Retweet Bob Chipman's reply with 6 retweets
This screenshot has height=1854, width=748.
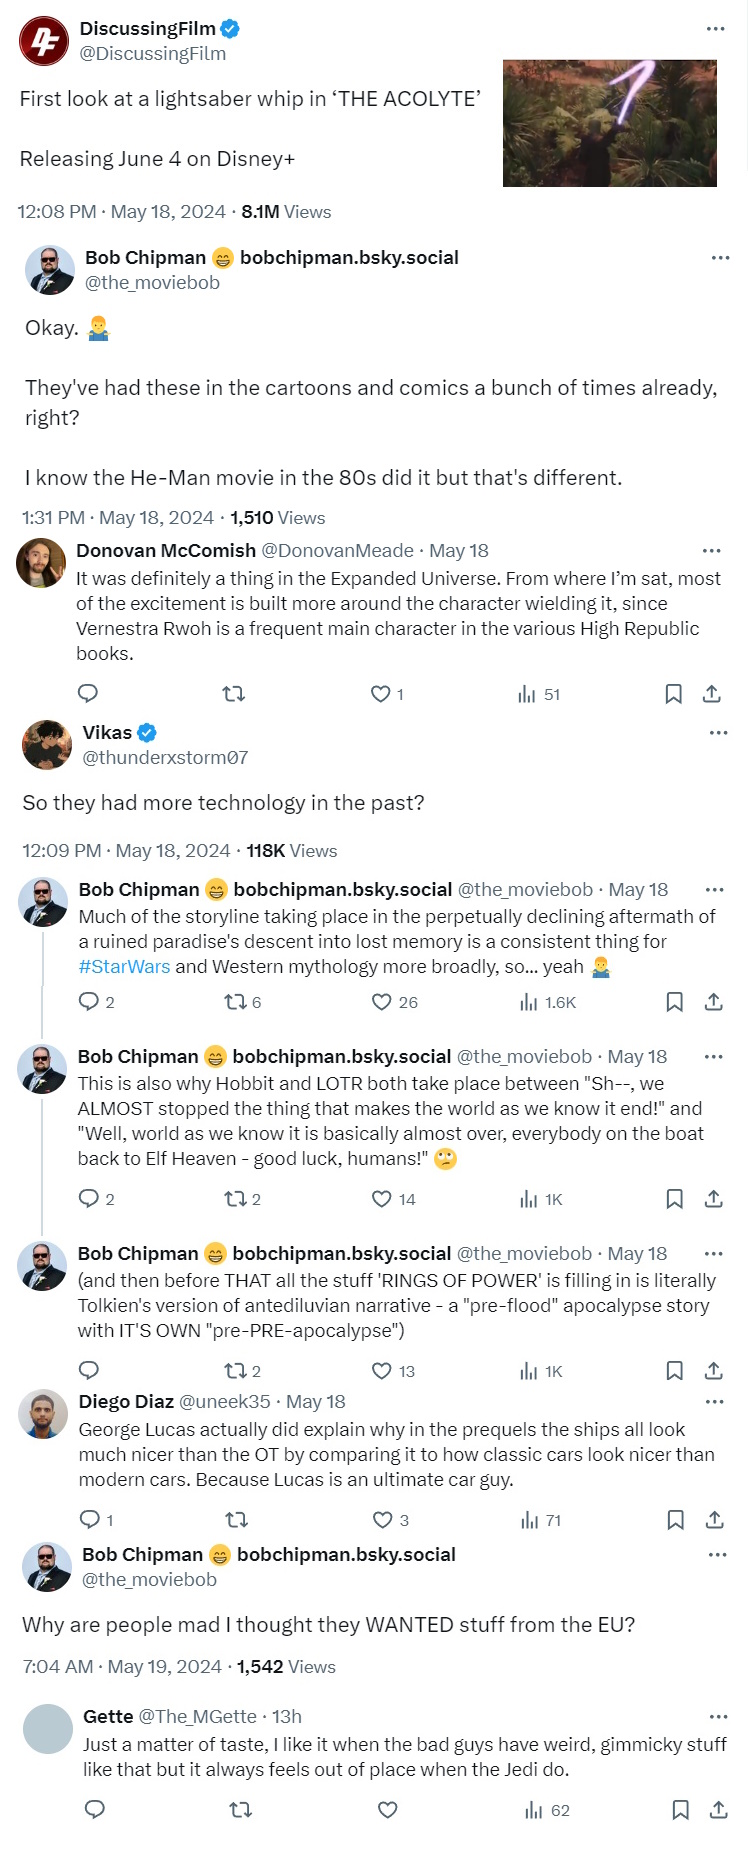[235, 1002]
